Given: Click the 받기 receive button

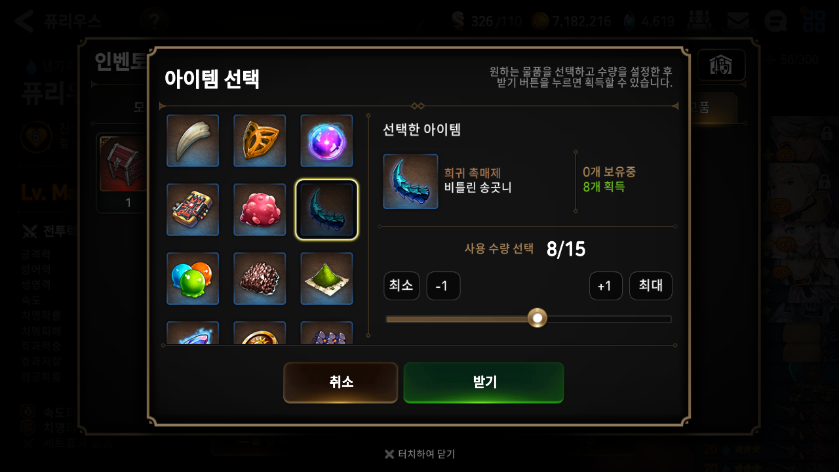Looking at the screenshot, I should coord(484,382).
